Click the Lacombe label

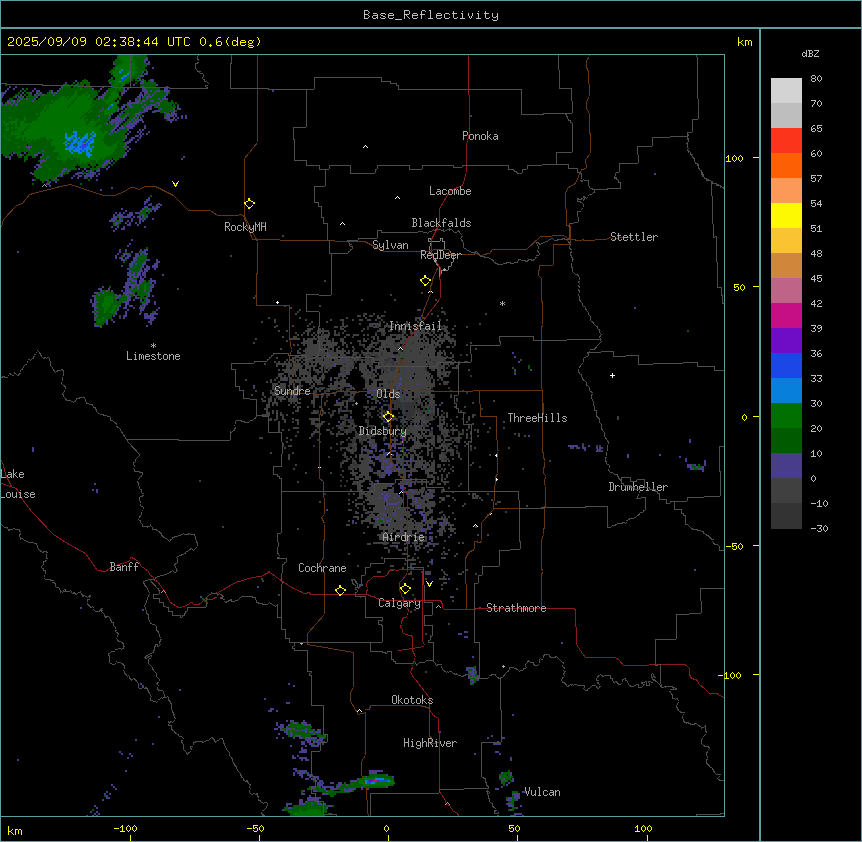[x=450, y=191]
